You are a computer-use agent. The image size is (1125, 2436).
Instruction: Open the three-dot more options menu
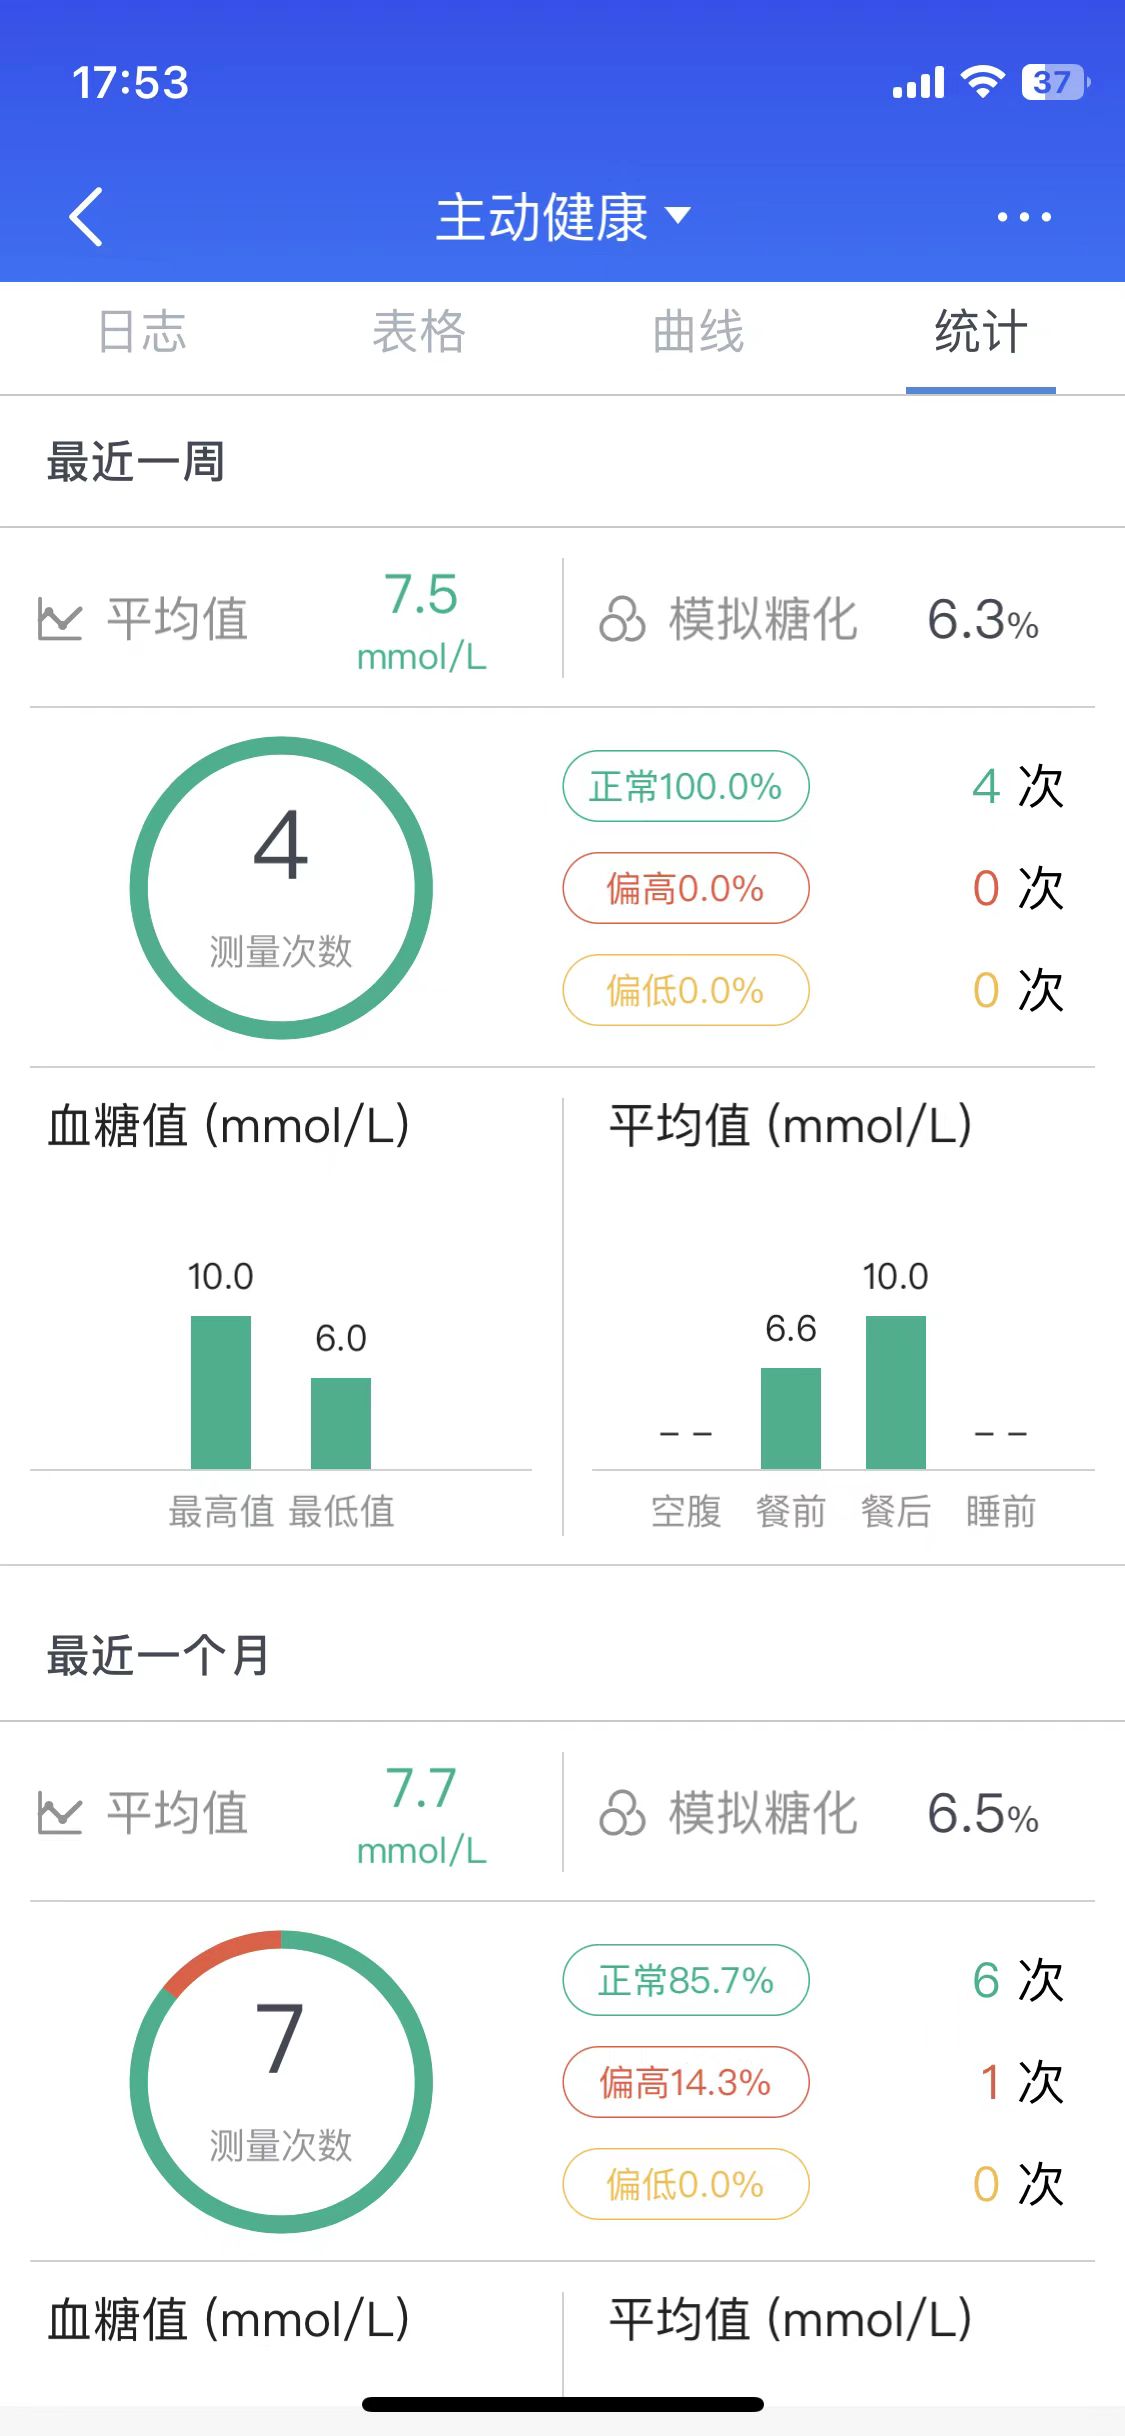(1024, 217)
